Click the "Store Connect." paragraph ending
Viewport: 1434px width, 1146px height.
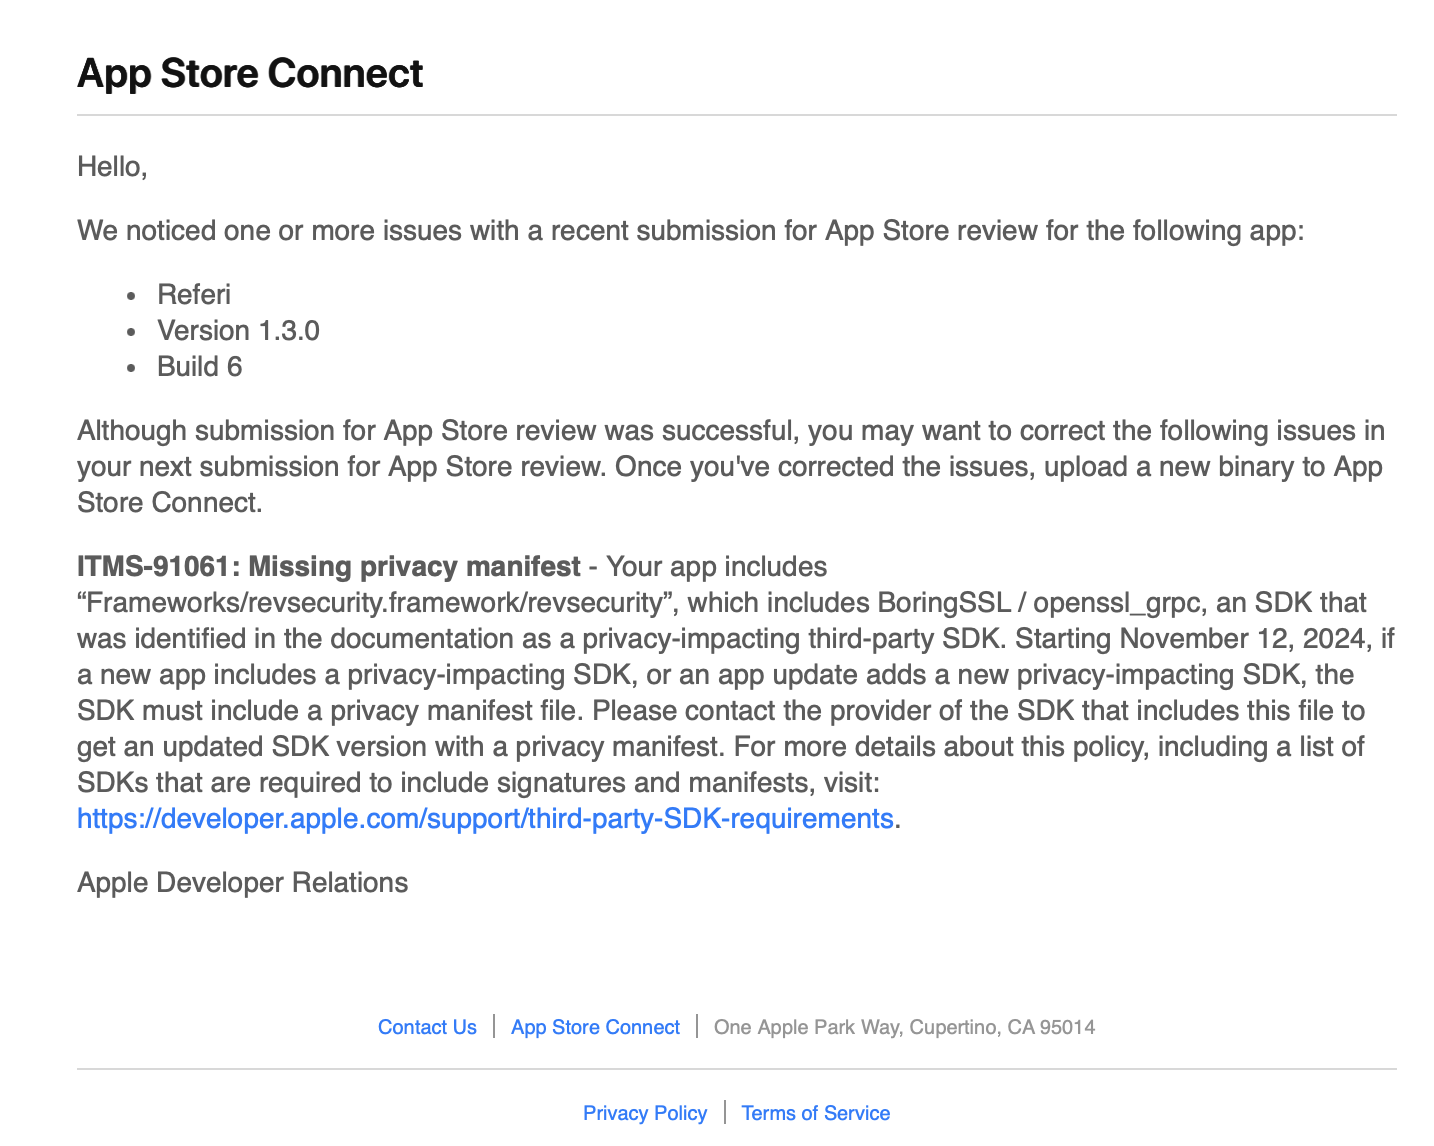click(x=170, y=503)
